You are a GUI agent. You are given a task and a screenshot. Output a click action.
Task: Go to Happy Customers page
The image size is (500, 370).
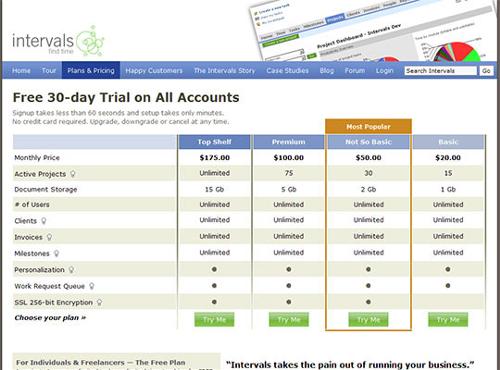pos(154,71)
